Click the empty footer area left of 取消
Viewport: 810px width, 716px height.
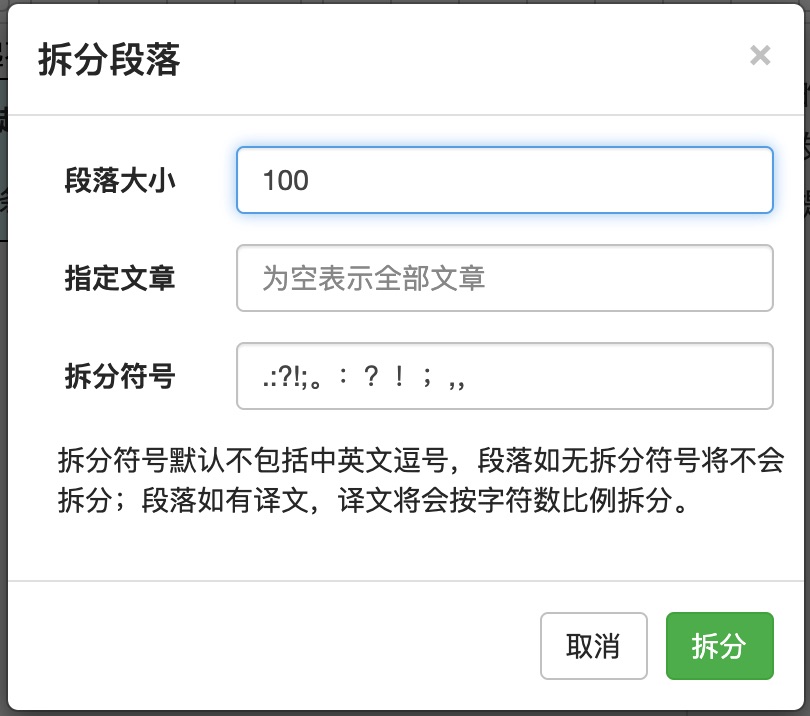[x=274, y=646]
